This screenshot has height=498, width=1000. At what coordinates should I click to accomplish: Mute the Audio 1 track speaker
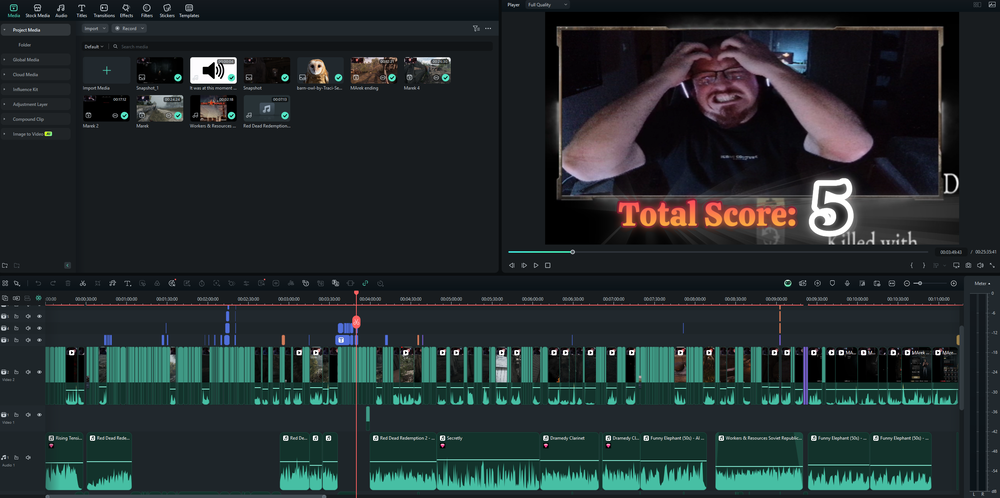click(x=28, y=457)
